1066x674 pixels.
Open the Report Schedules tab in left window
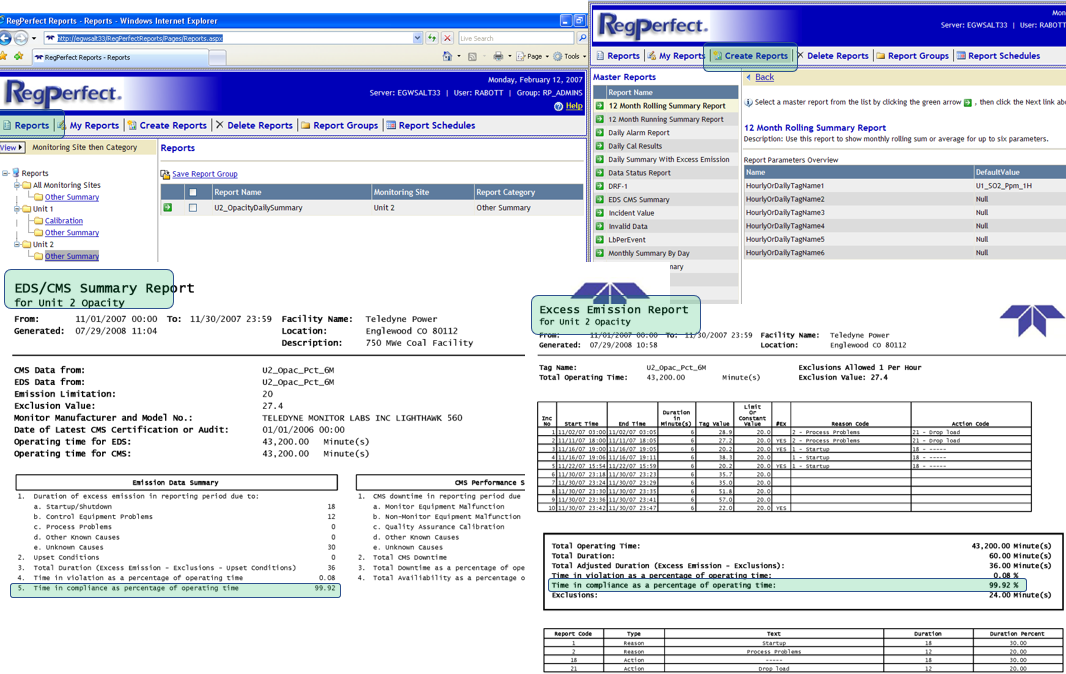pos(430,125)
